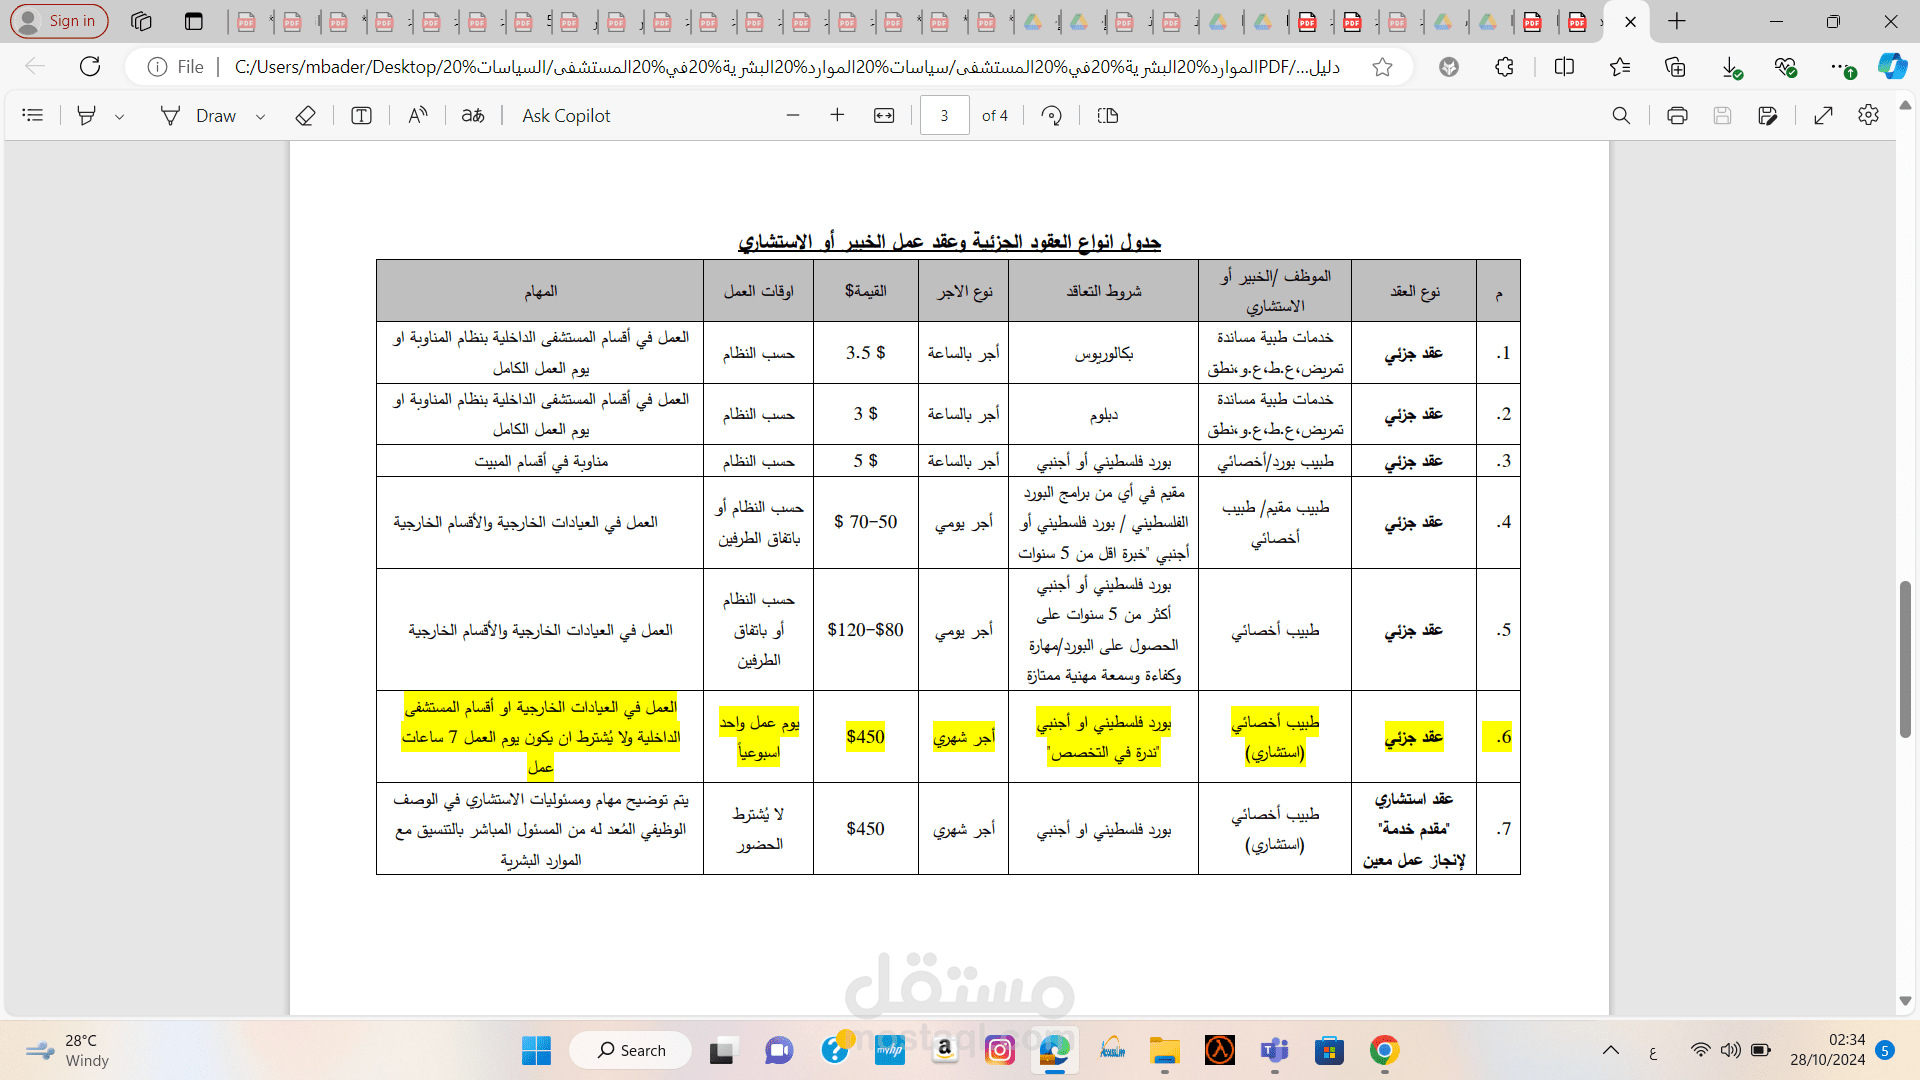Screen dimensions: 1920x1080
Task: Select the vertical scrollbar thumb on the page
Action: (x=1905, y=660)
